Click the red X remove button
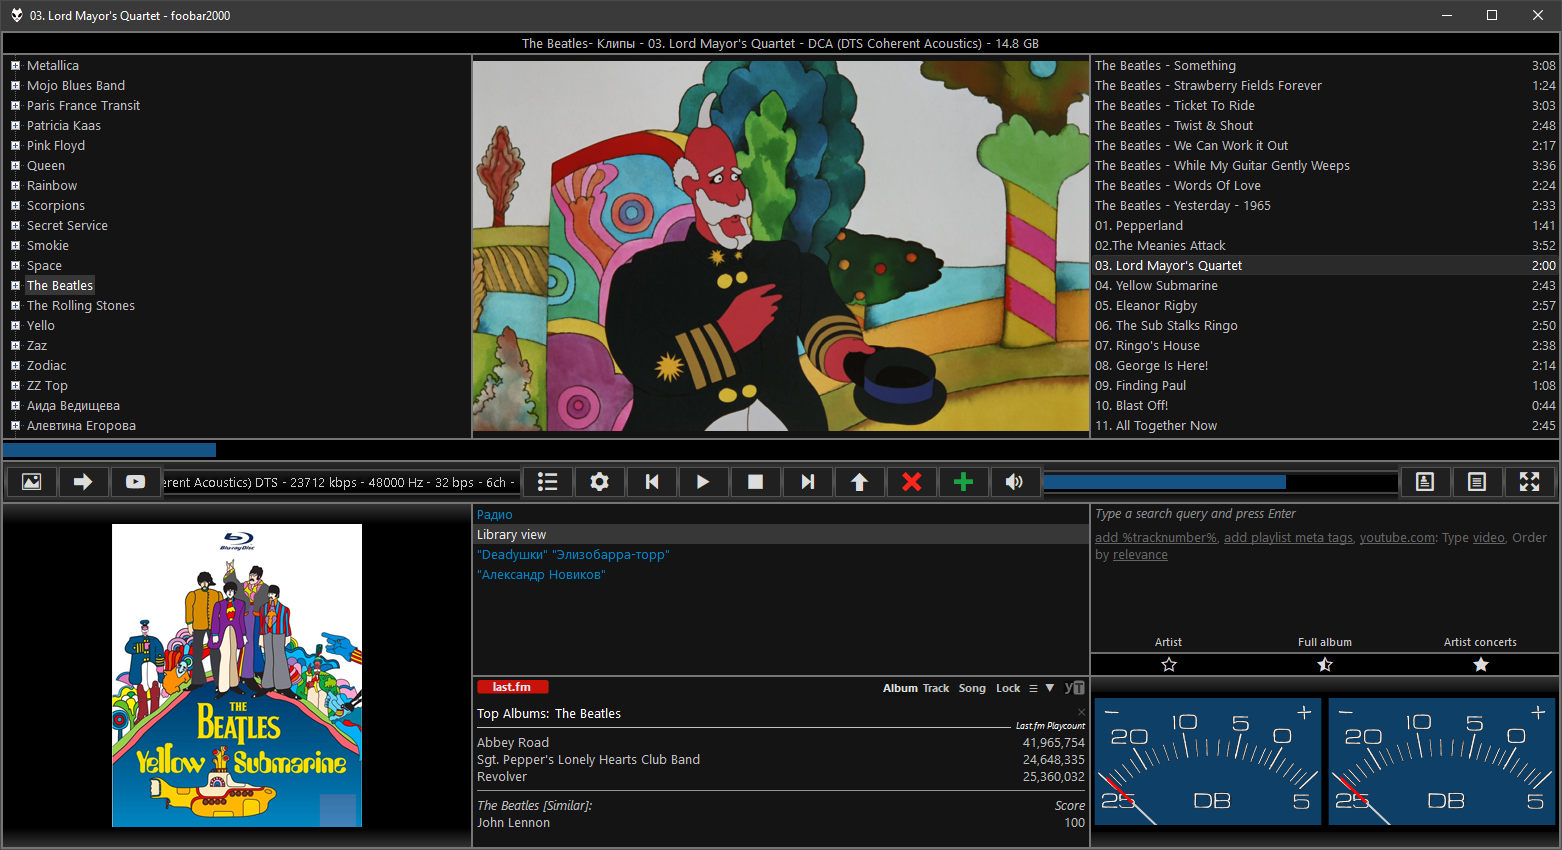The height and width of the screenshot is (850, 1562). click(x=911, y=482)
